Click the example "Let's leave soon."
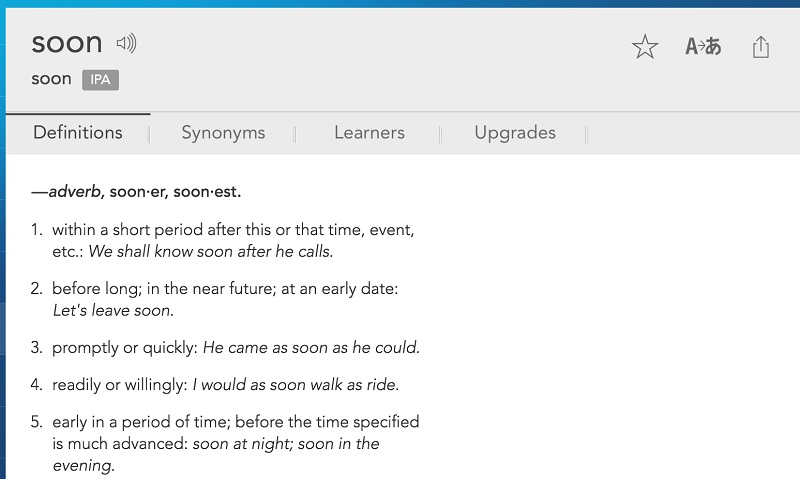 pyautogui.click(x=113, y=311)
